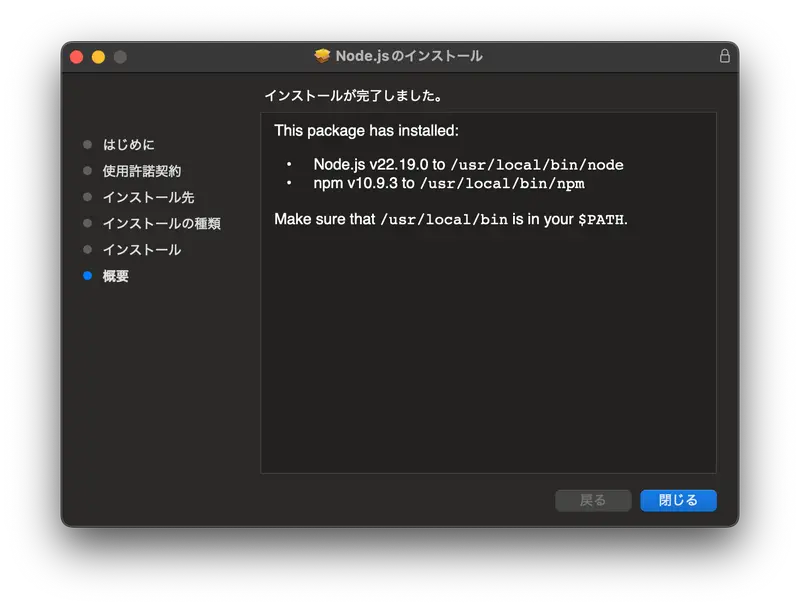Minimize the installer with yellow window button

pyautogui.click(x=98, y=57)
